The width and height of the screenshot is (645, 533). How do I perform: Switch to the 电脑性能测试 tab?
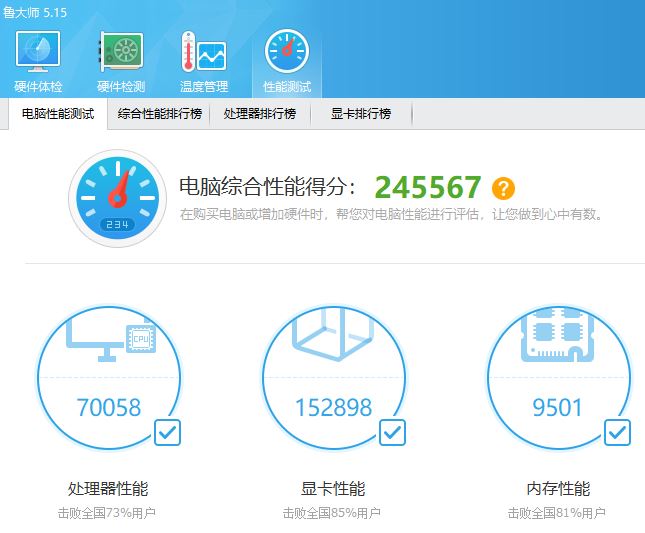(58, 114)
